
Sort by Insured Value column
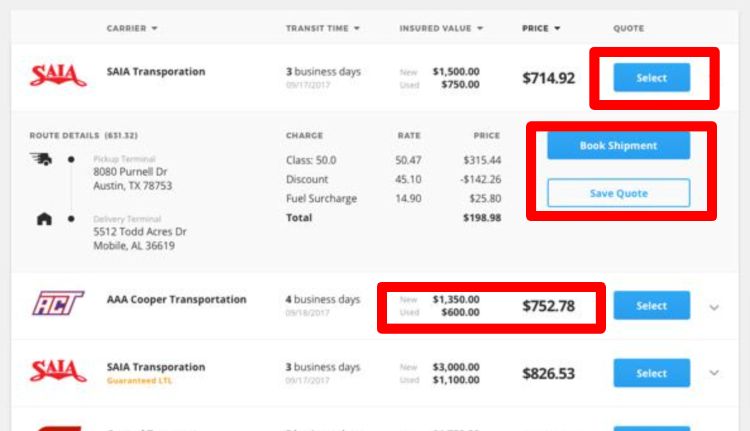[x=441, y=28]
